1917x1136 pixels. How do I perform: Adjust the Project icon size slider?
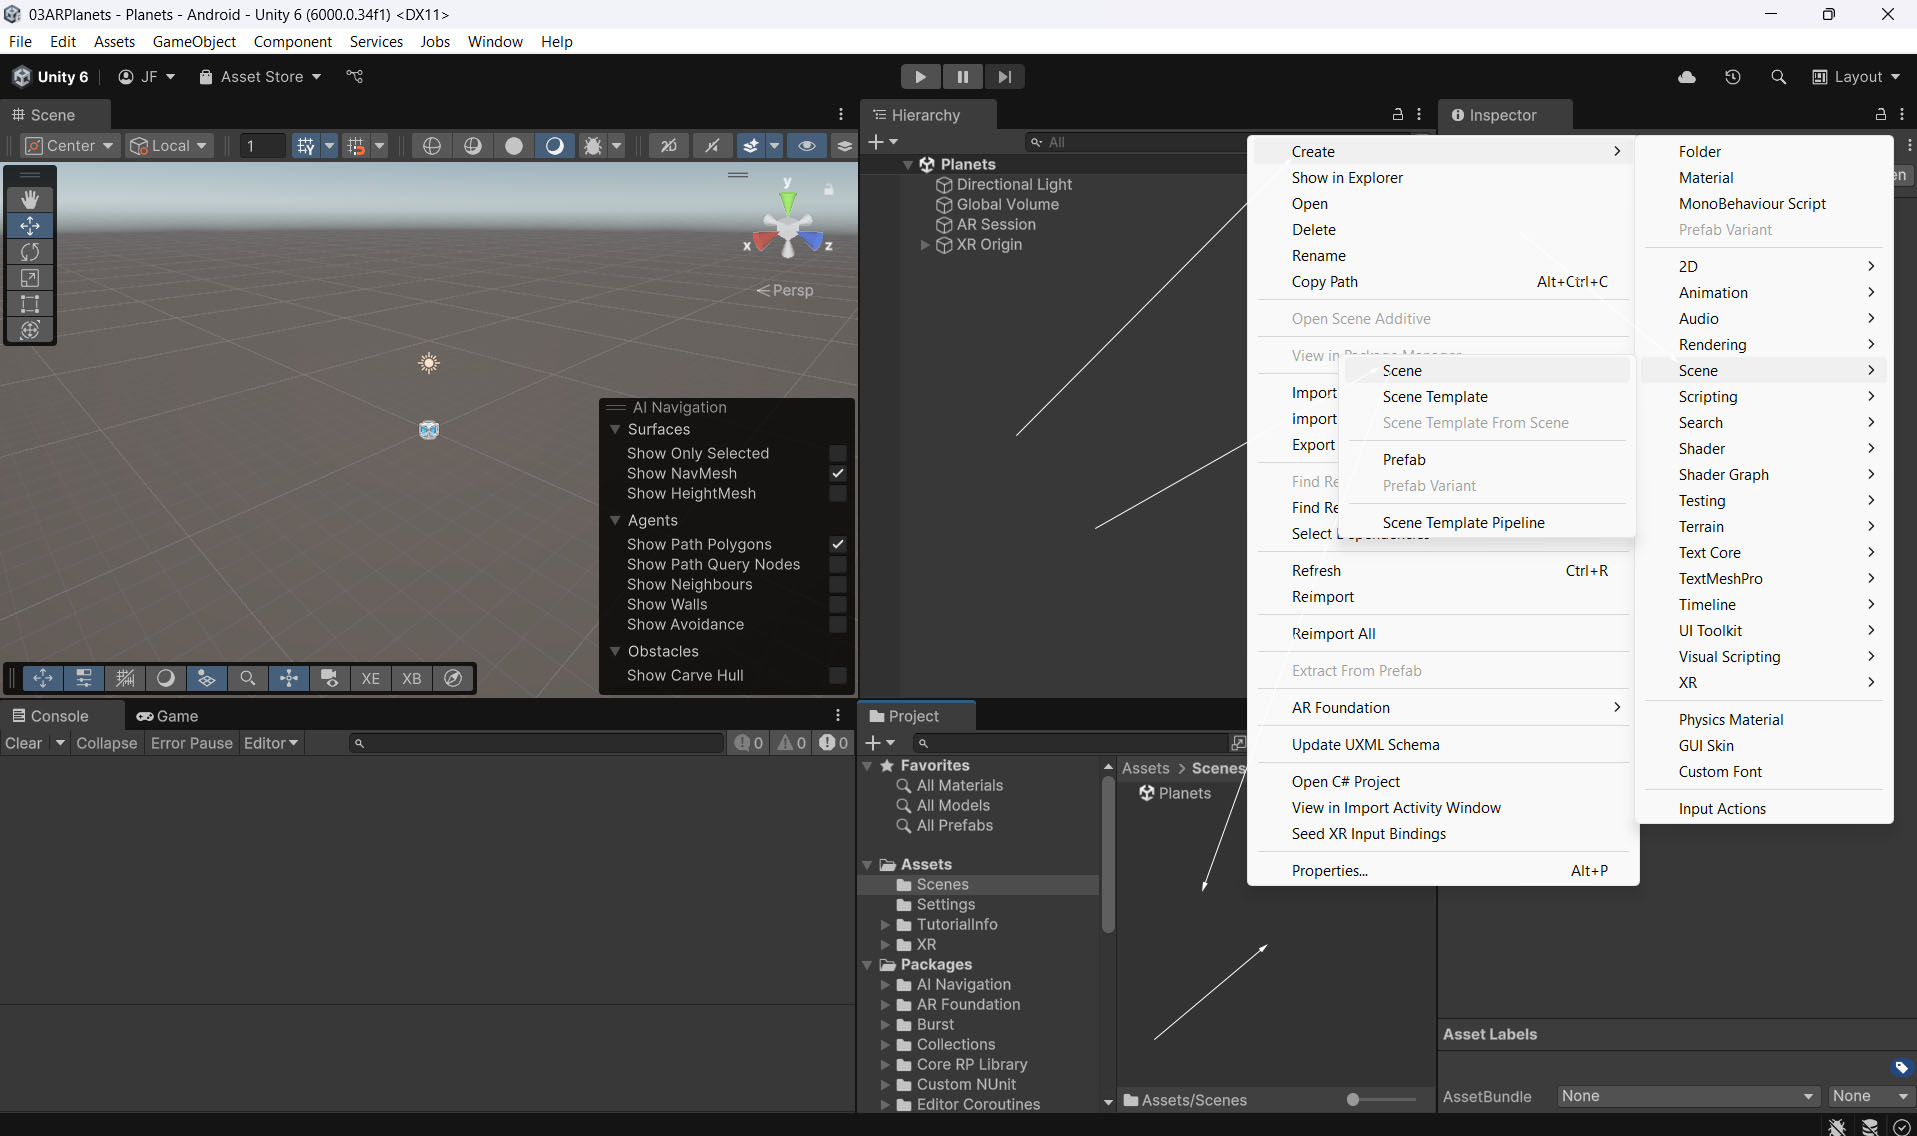point(1353,1100)
